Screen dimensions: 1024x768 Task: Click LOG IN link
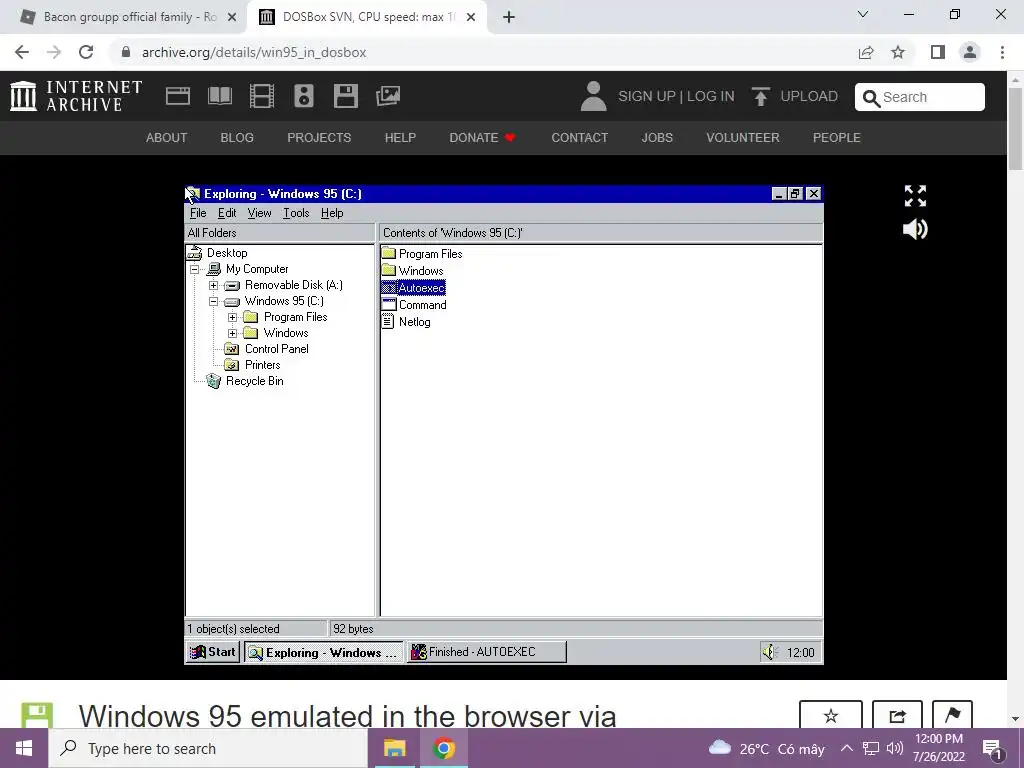tap(711, 97)
